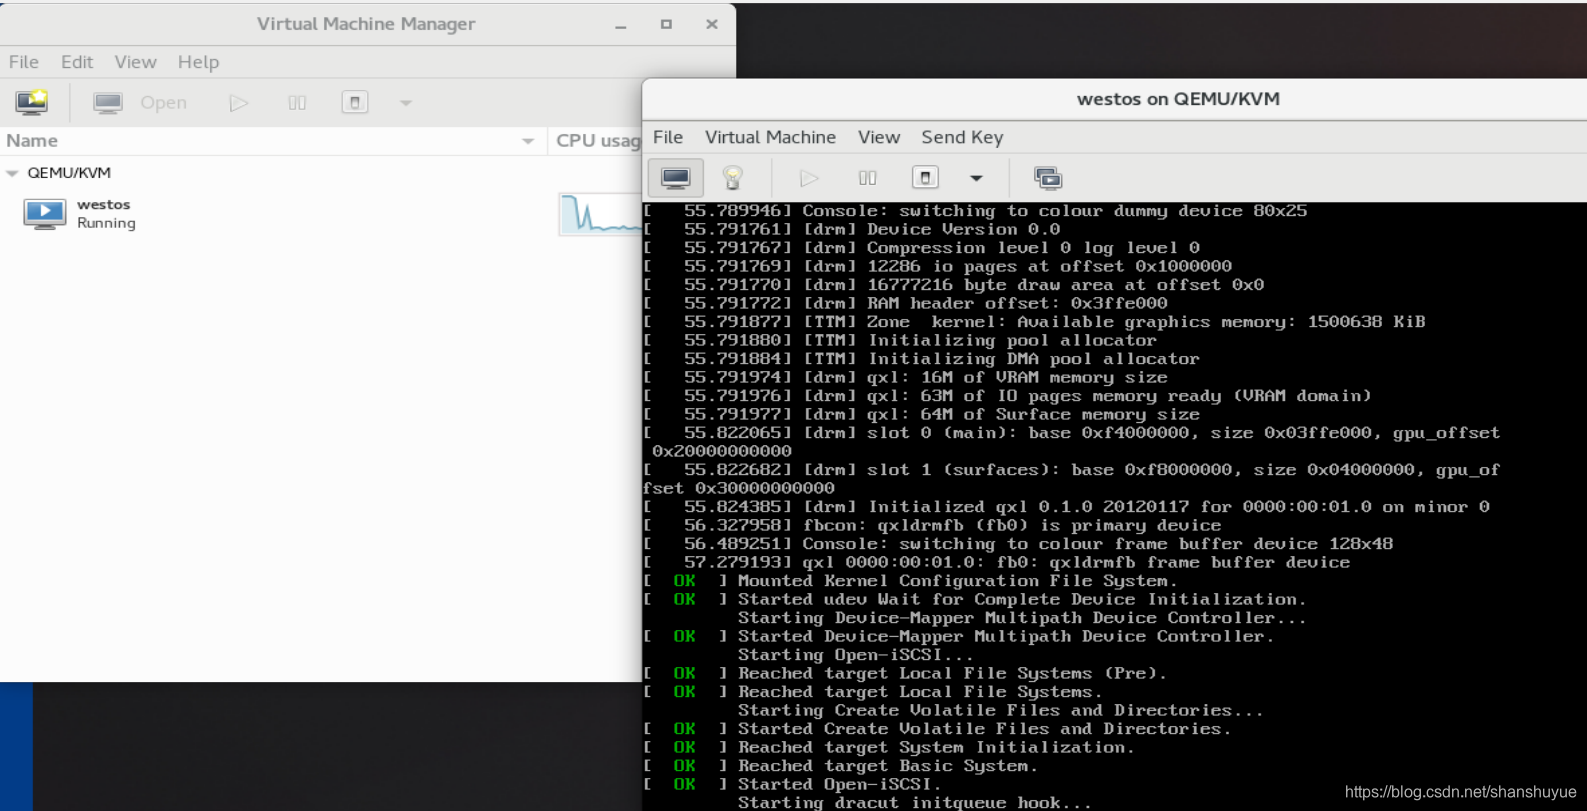Click 'Mounted Kernel Configuration File System.' line

(958, 581)
